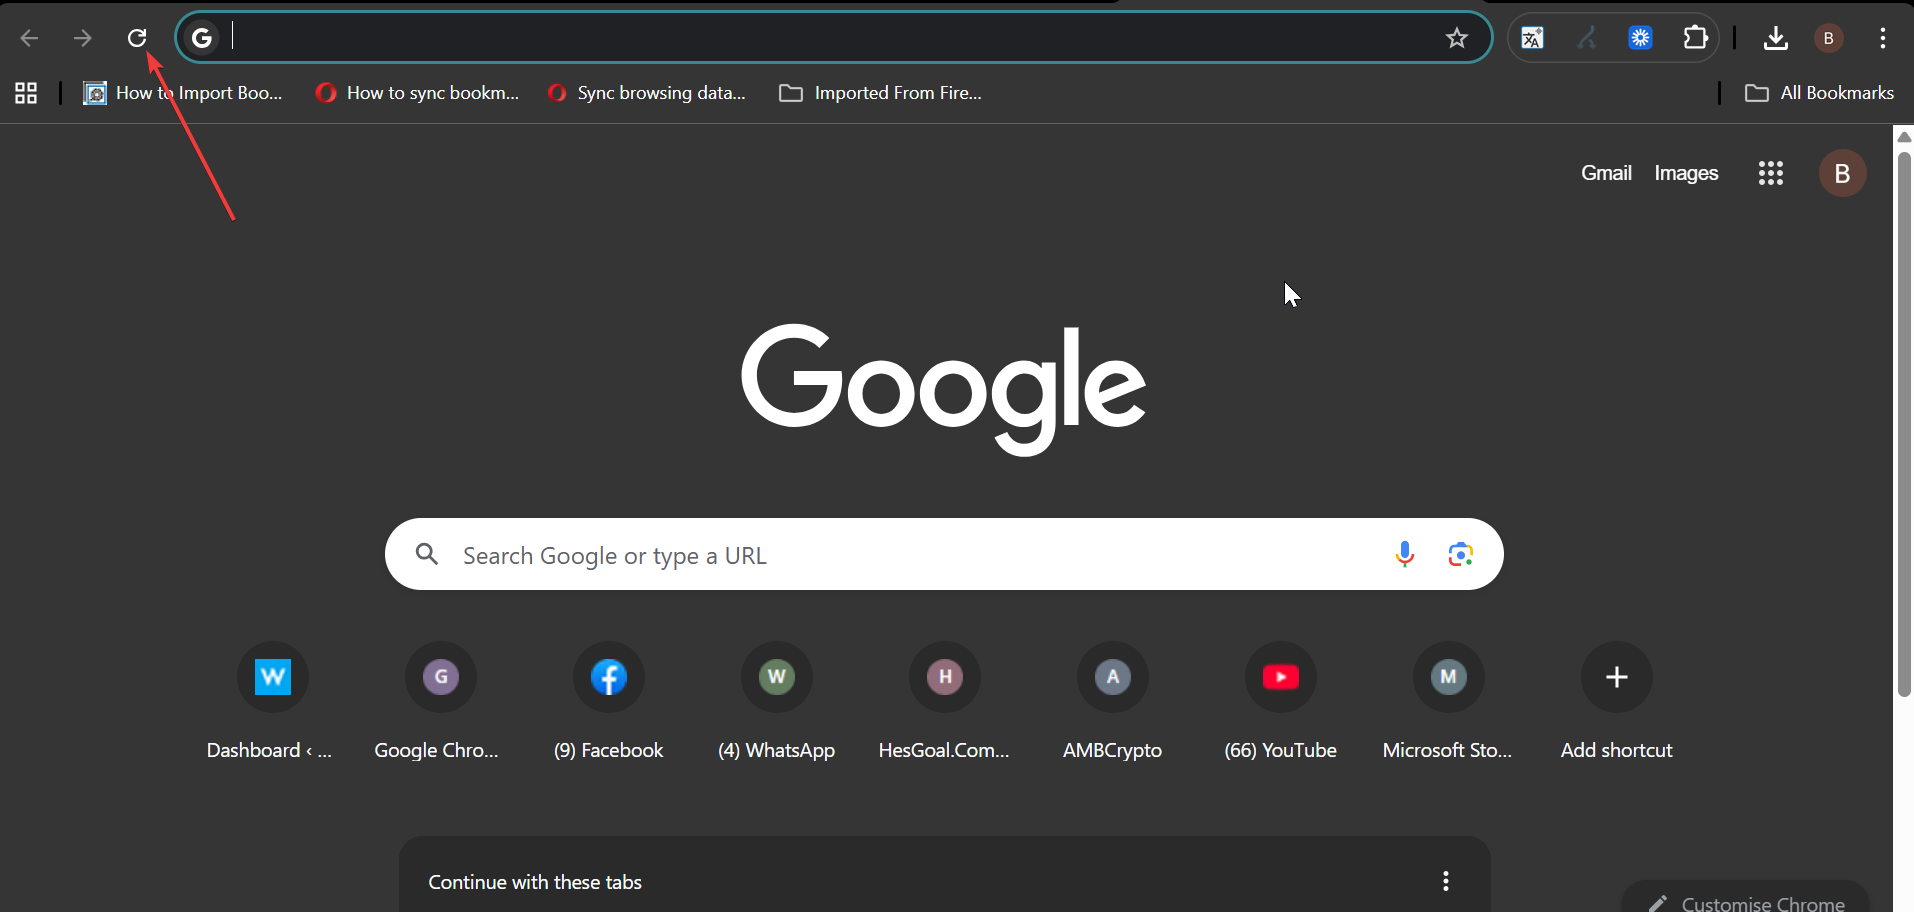Click the greyed-out pen extension icon
This screenshot has height=912, width=1914.
click(1586, 38)
